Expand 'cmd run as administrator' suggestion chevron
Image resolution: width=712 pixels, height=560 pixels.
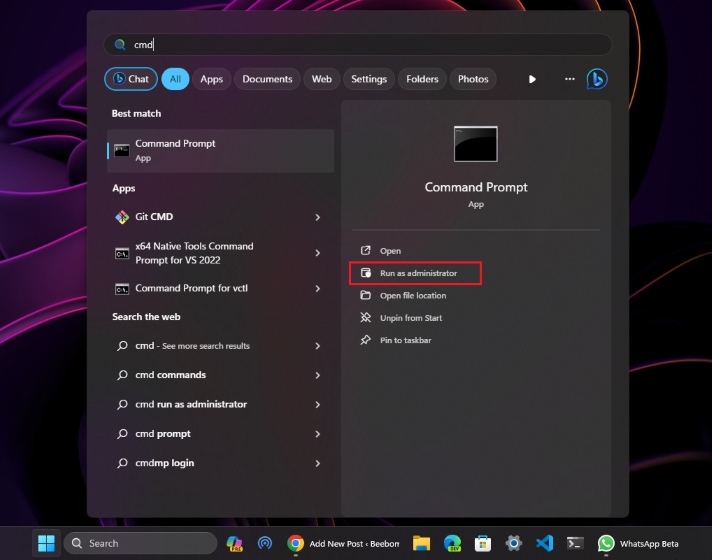pyautogui.click(x=317, y=405)
